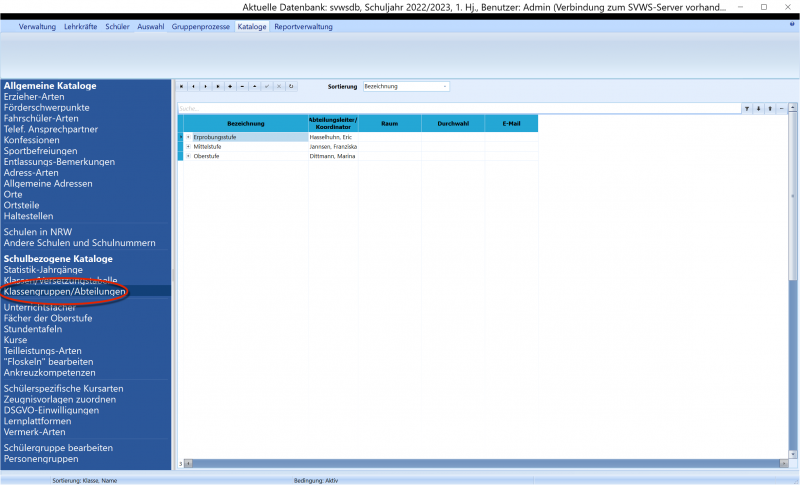Open the Verwaltung menu
This screenshot has width=800, height=485.
pyautogui.click(x=37, y=27)
